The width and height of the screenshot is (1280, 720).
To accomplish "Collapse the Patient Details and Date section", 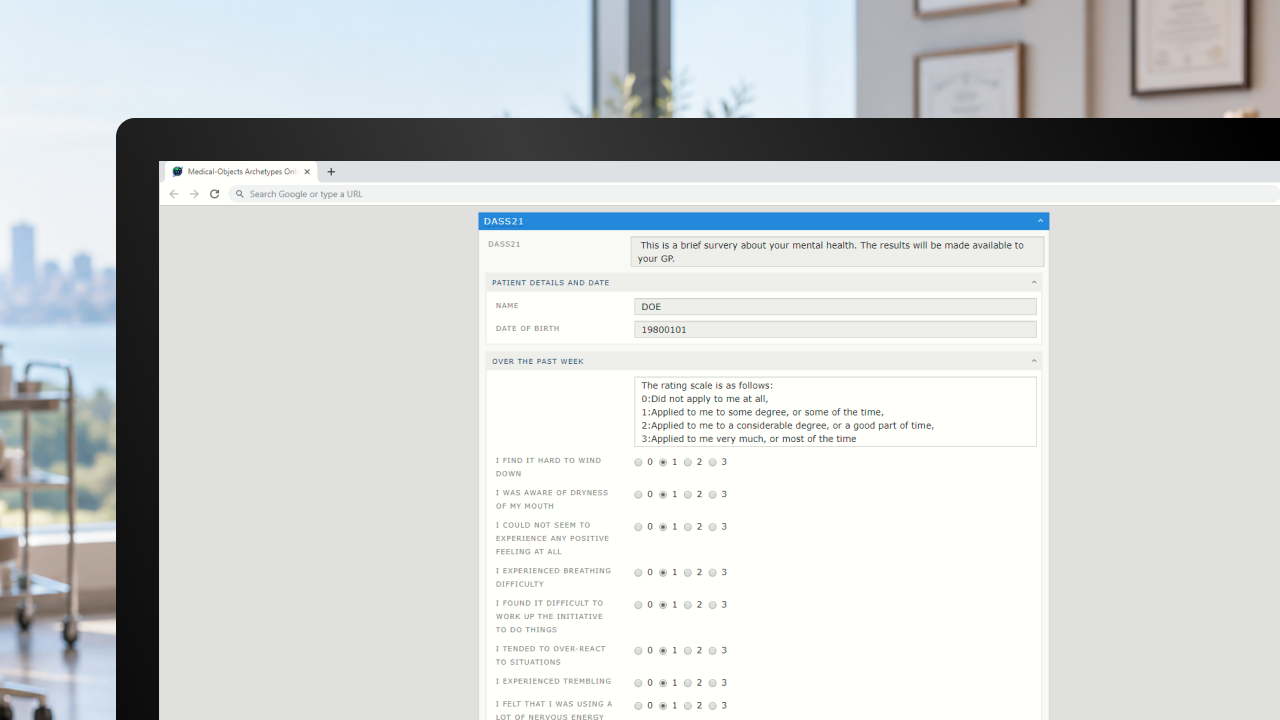I will point(1034,283).
